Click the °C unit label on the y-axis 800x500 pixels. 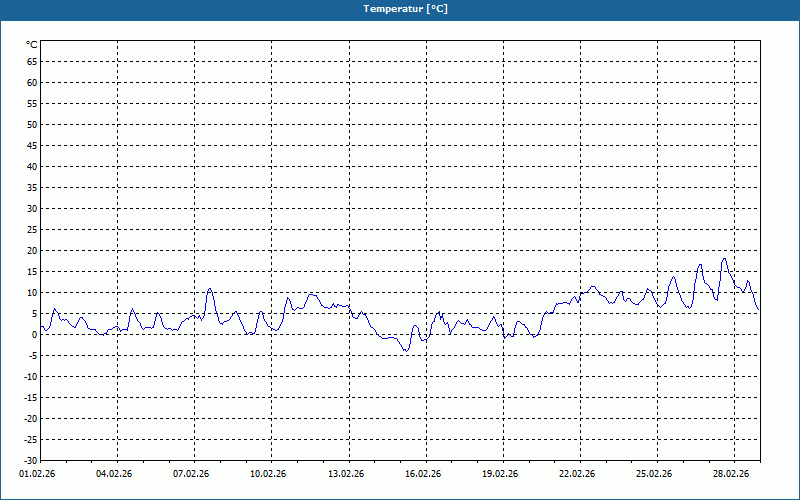[x=31, y=45]
